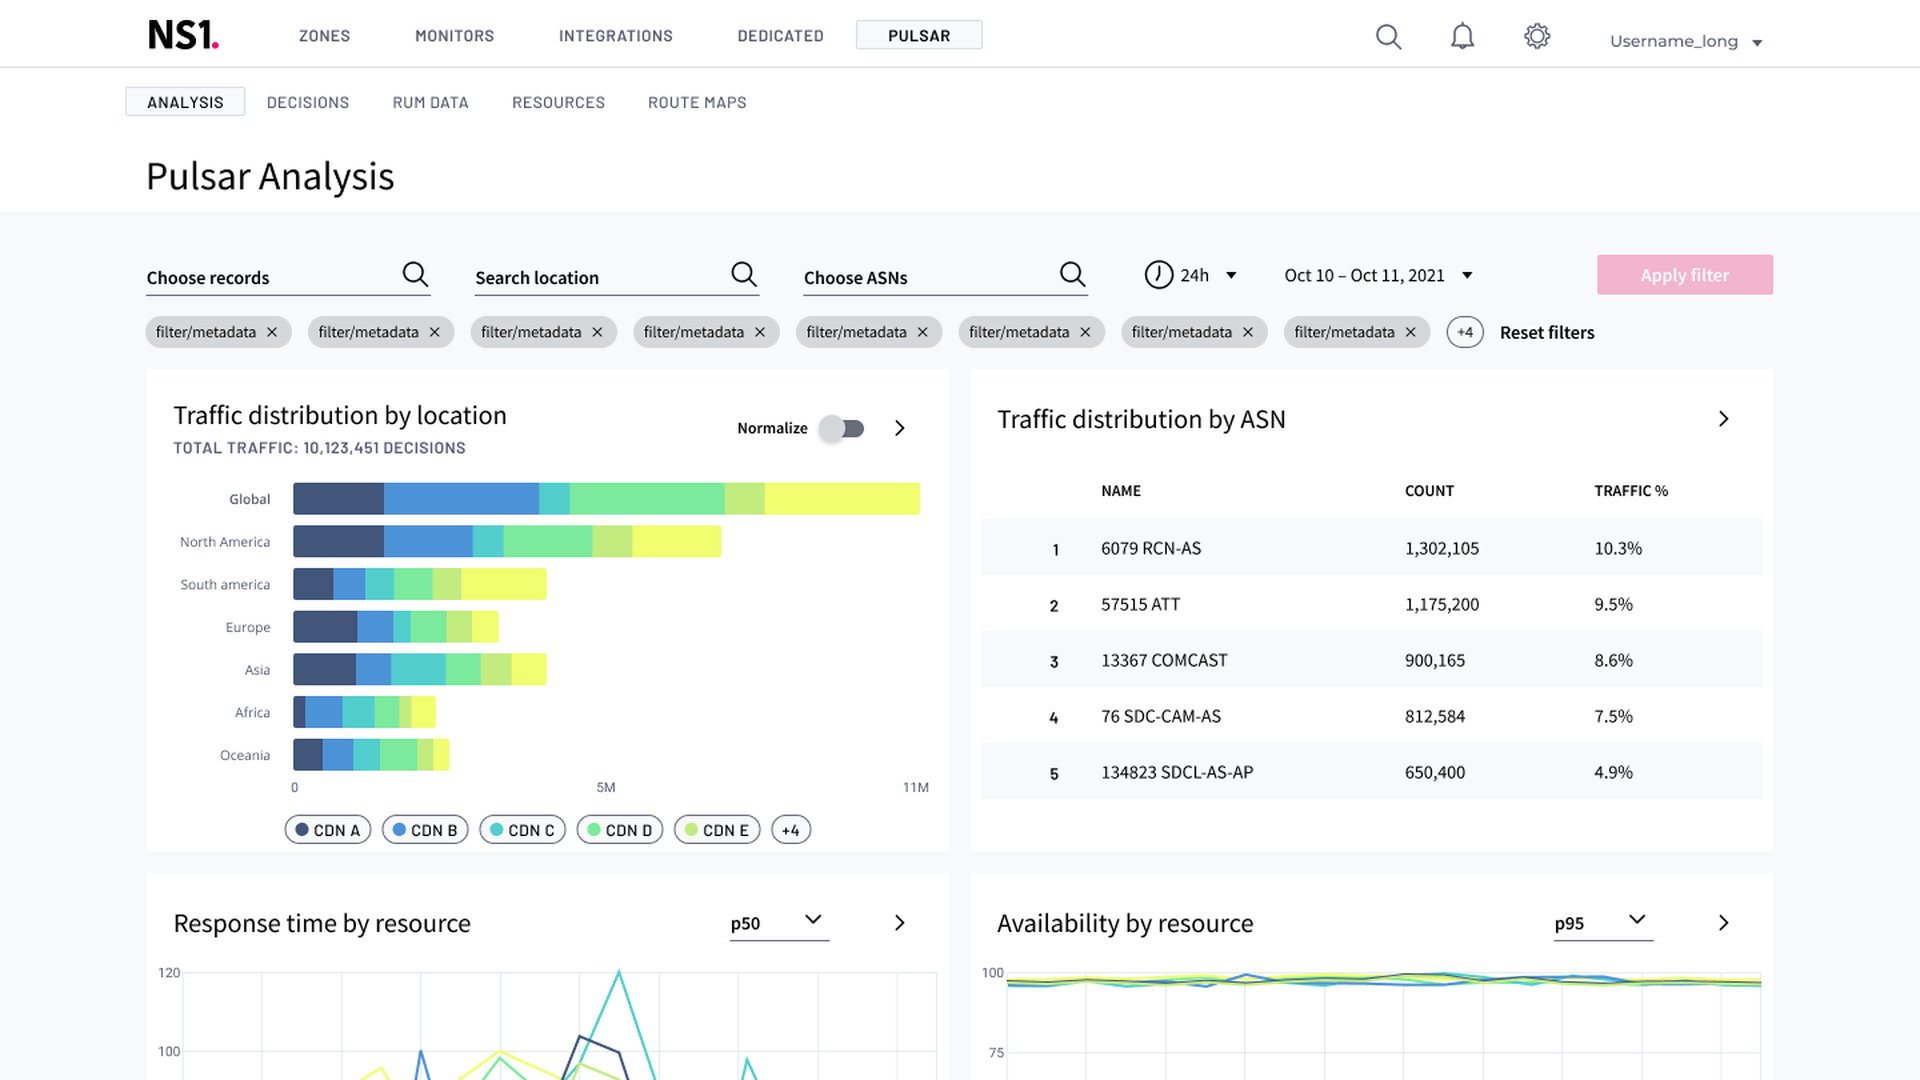Image resolution: width=1920 pixels, height=1080 pixels.
Task: Click the Choose ASNs input
Action: click(x=946, y=276)
